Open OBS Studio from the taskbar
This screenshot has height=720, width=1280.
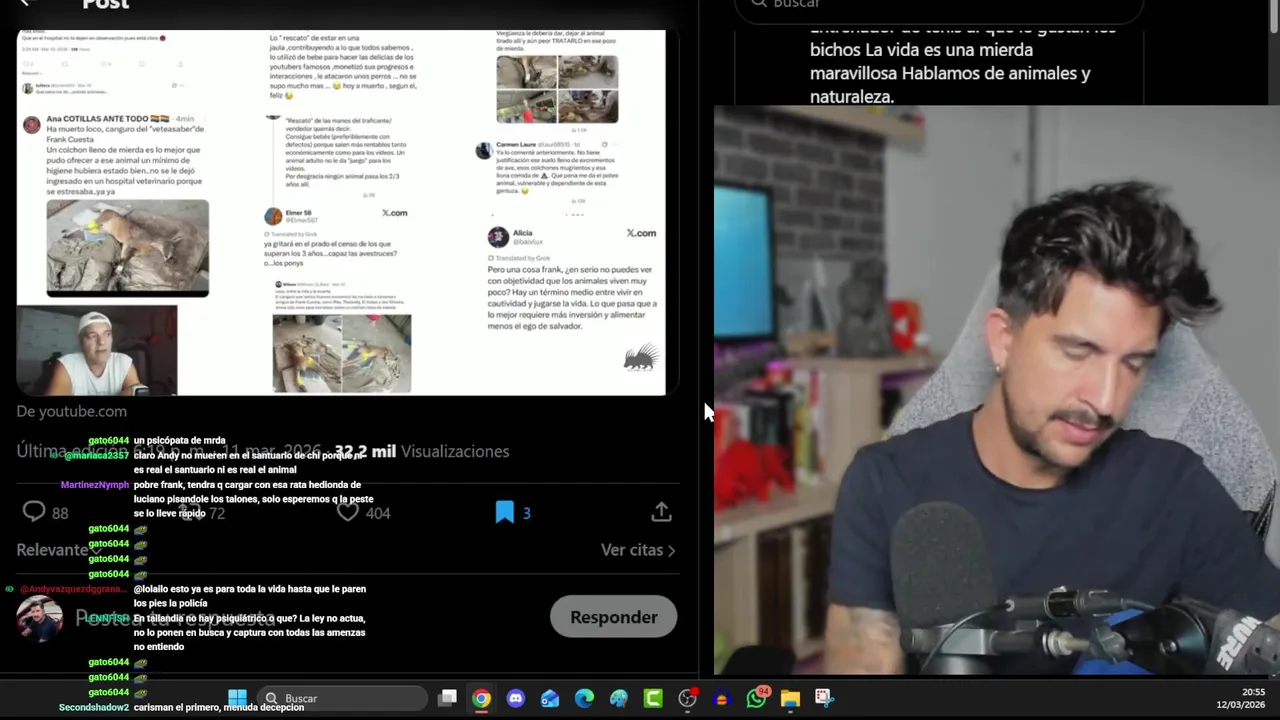[x=687, y=698]
